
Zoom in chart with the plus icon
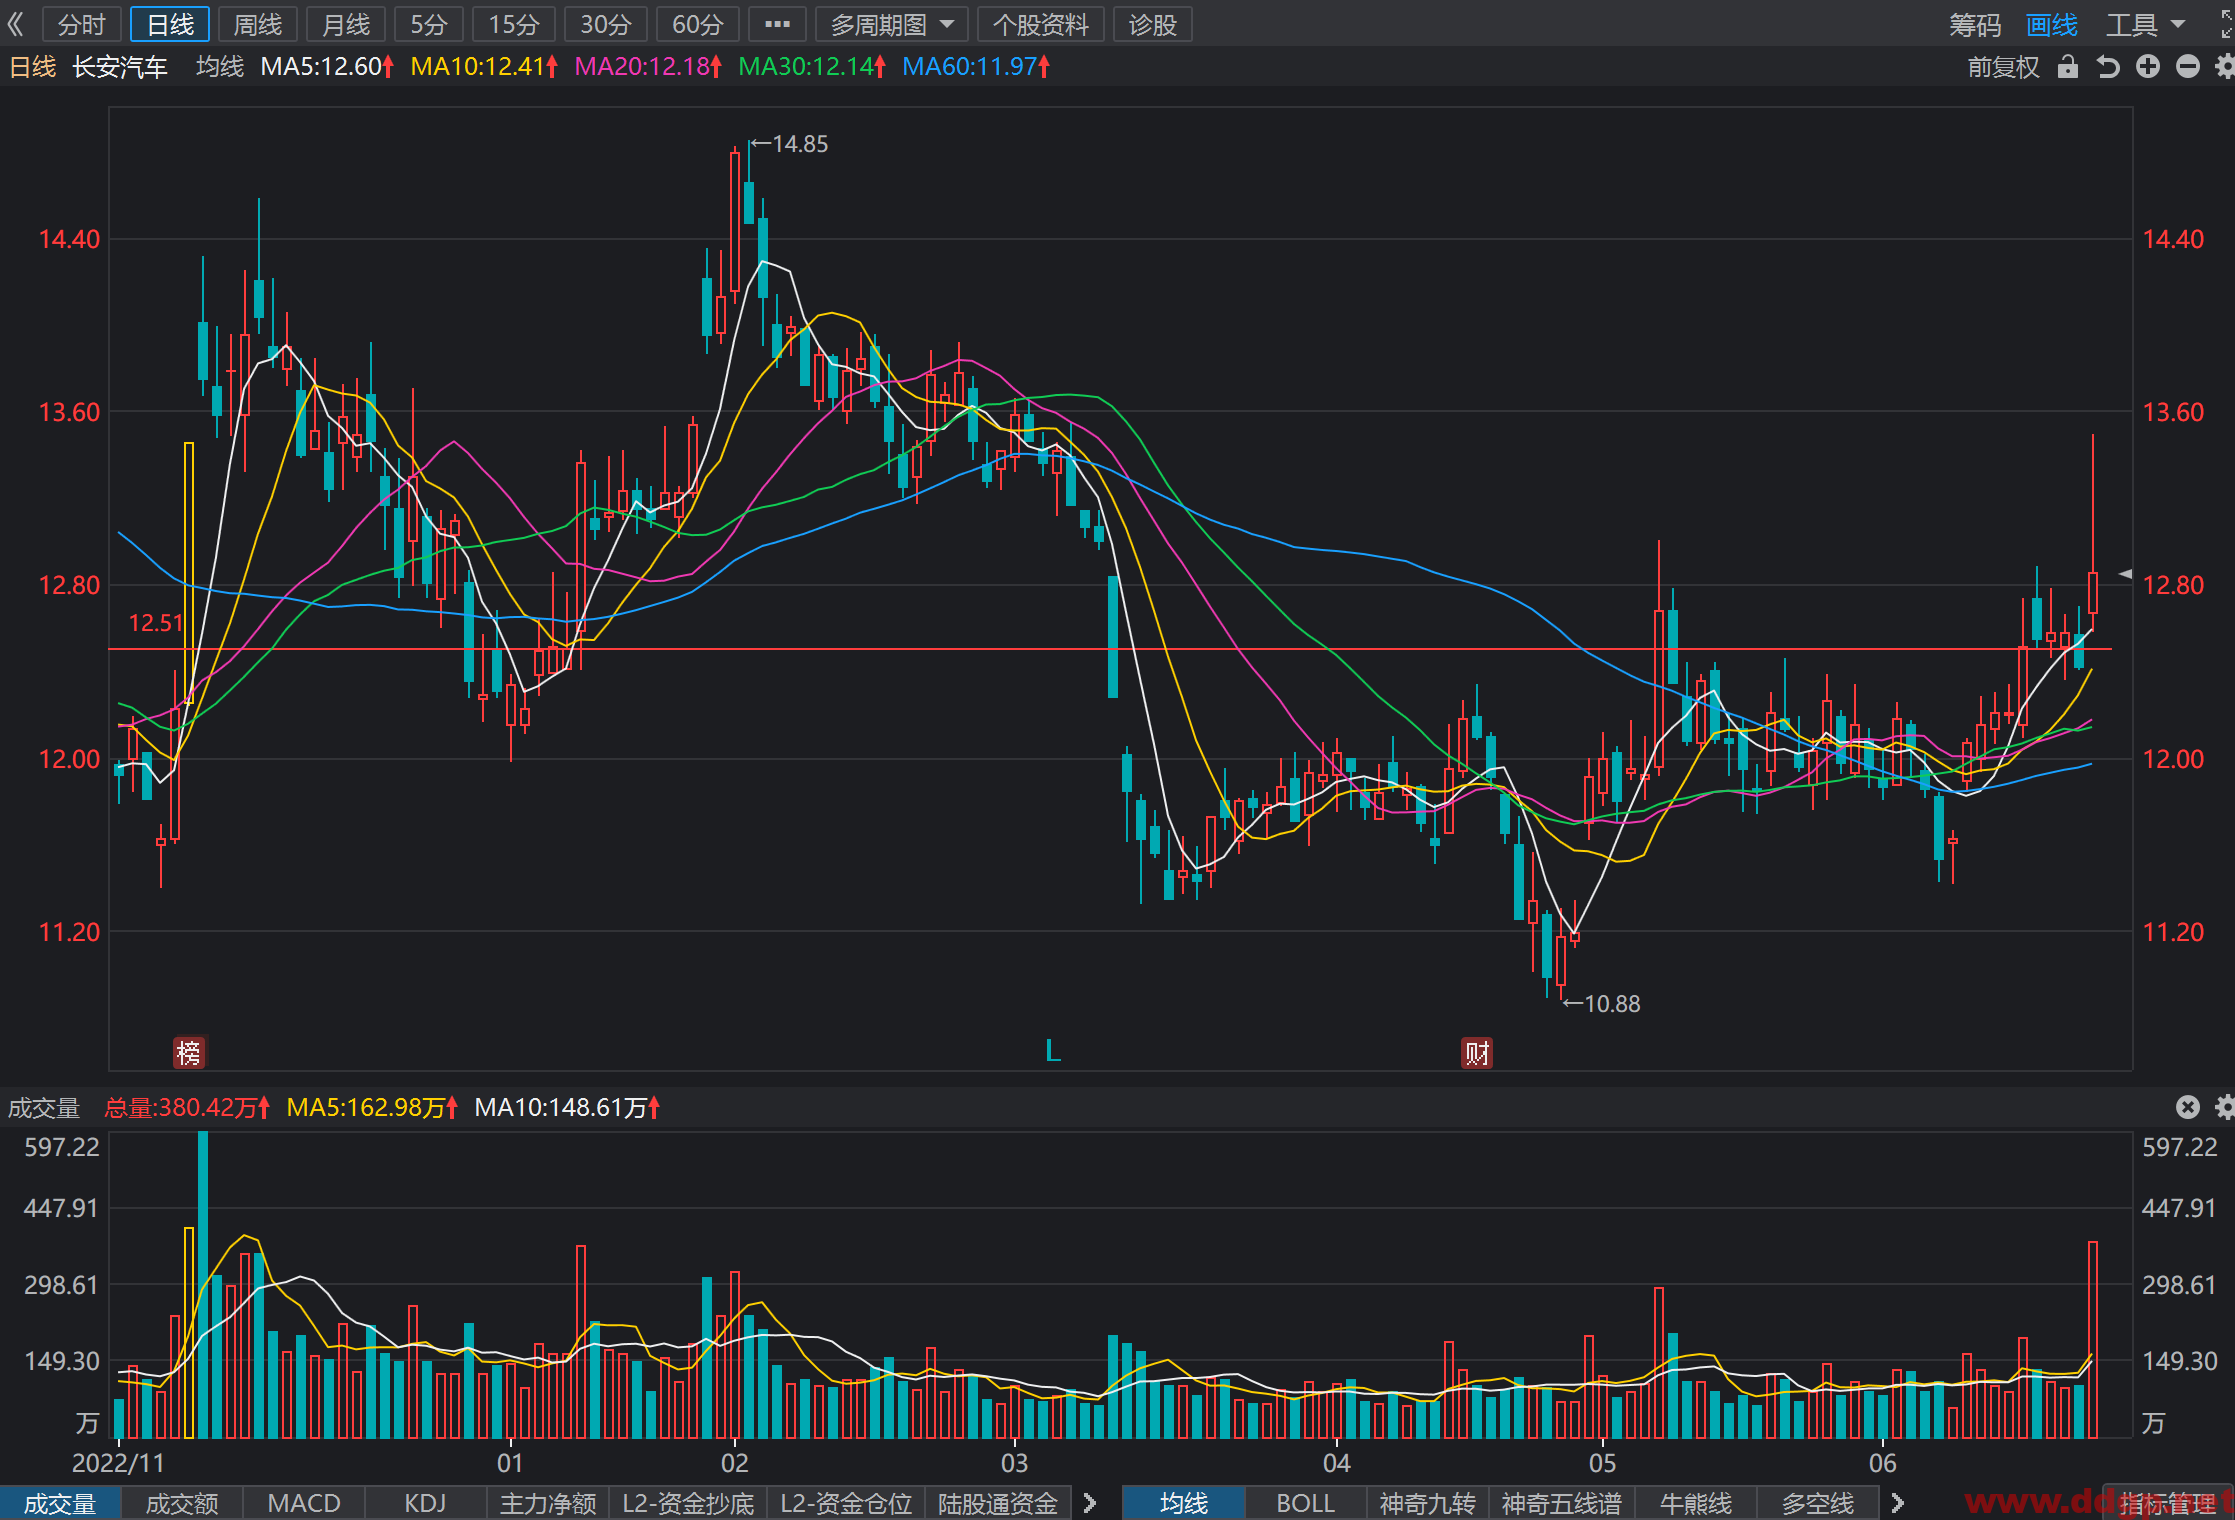click(2148, 67)
